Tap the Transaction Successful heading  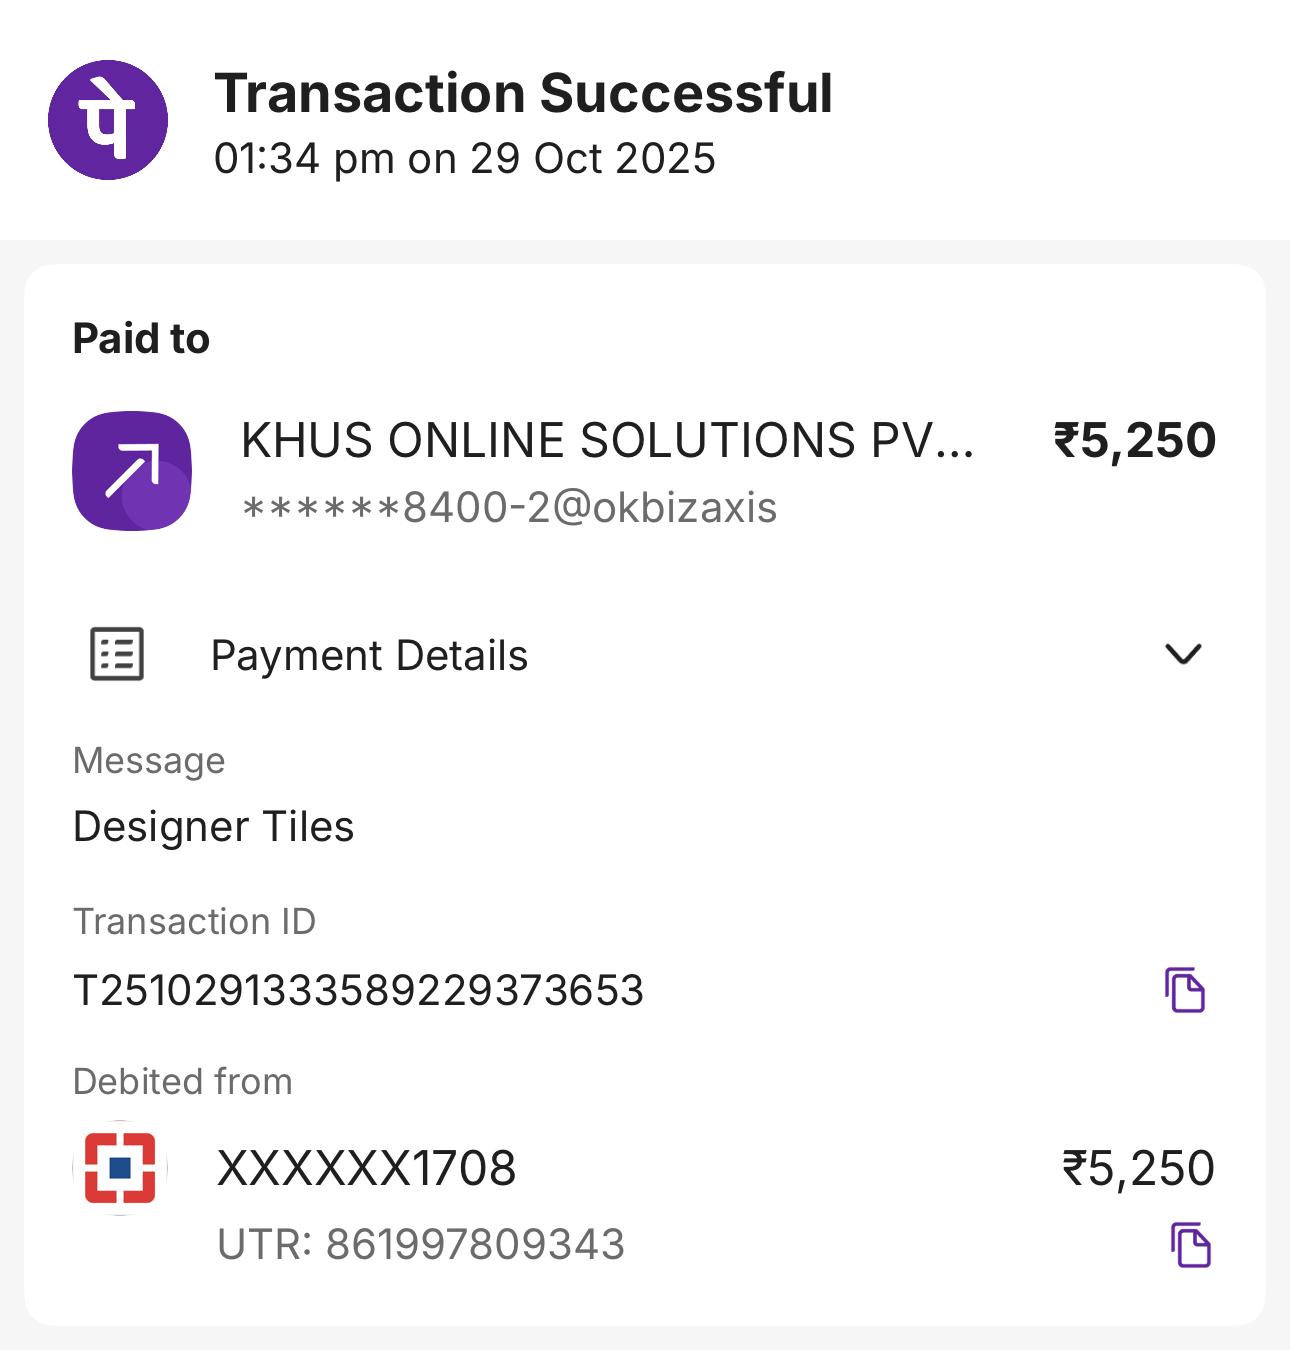pyautogui.click(x=523, y=93)
